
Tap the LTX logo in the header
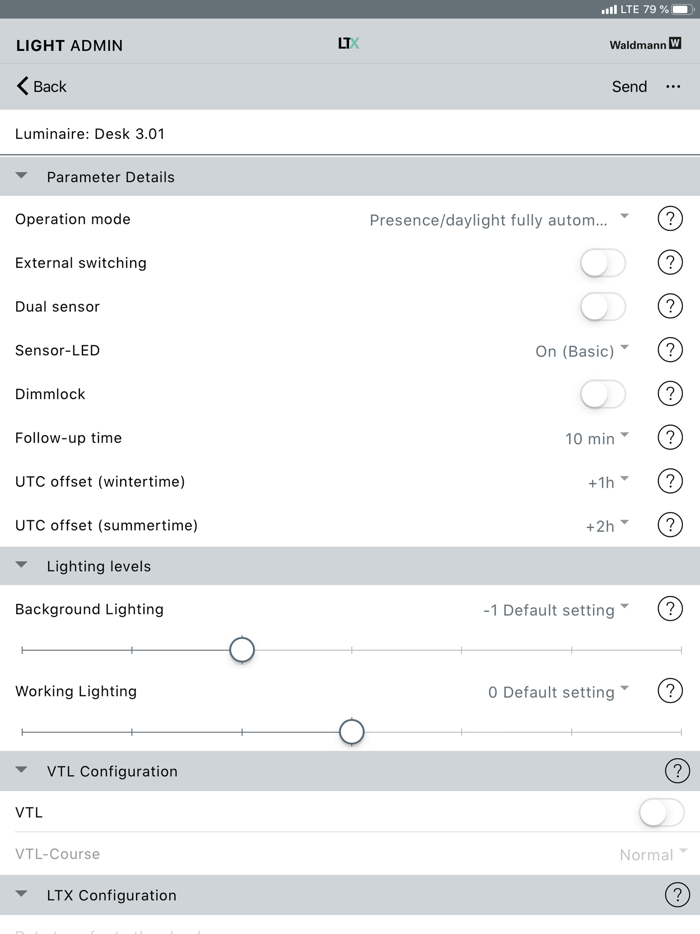coord(348,44)
